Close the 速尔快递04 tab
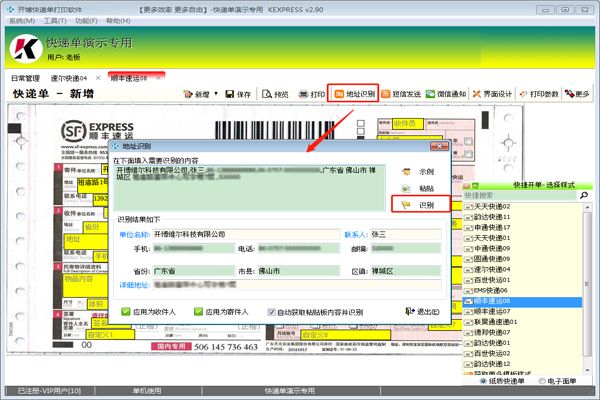 [98, 78]
